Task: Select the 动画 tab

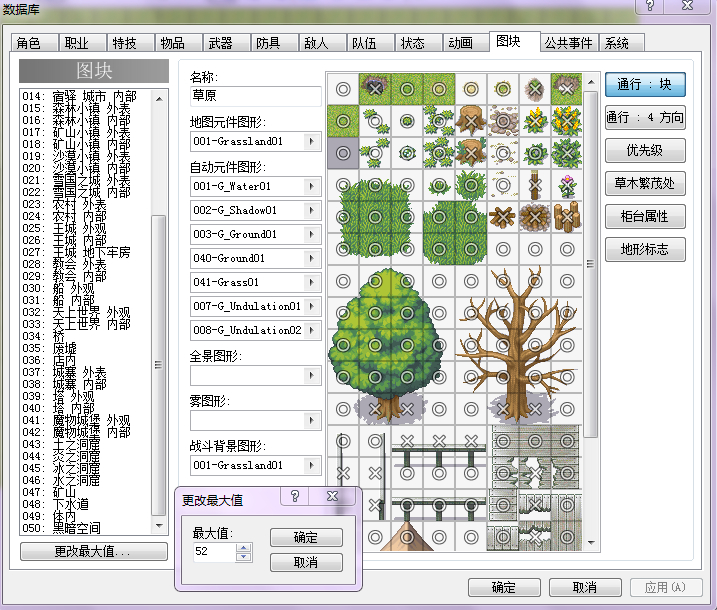Action: [466, 43]
